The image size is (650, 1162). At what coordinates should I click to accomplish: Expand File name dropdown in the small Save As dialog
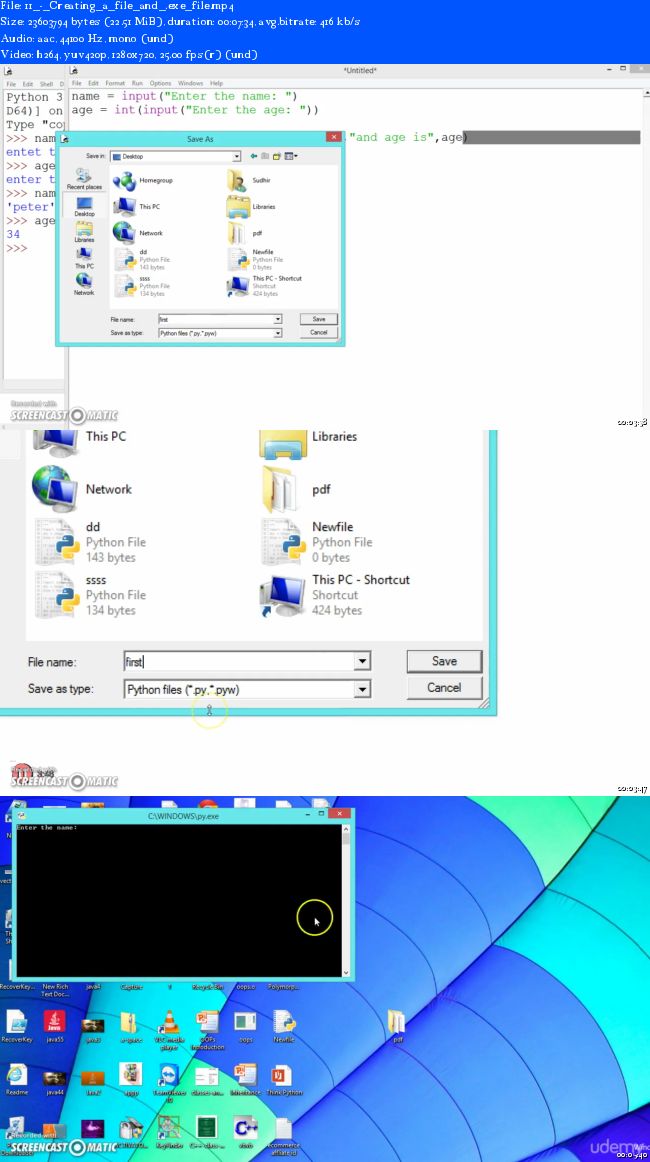coord(278,319)
